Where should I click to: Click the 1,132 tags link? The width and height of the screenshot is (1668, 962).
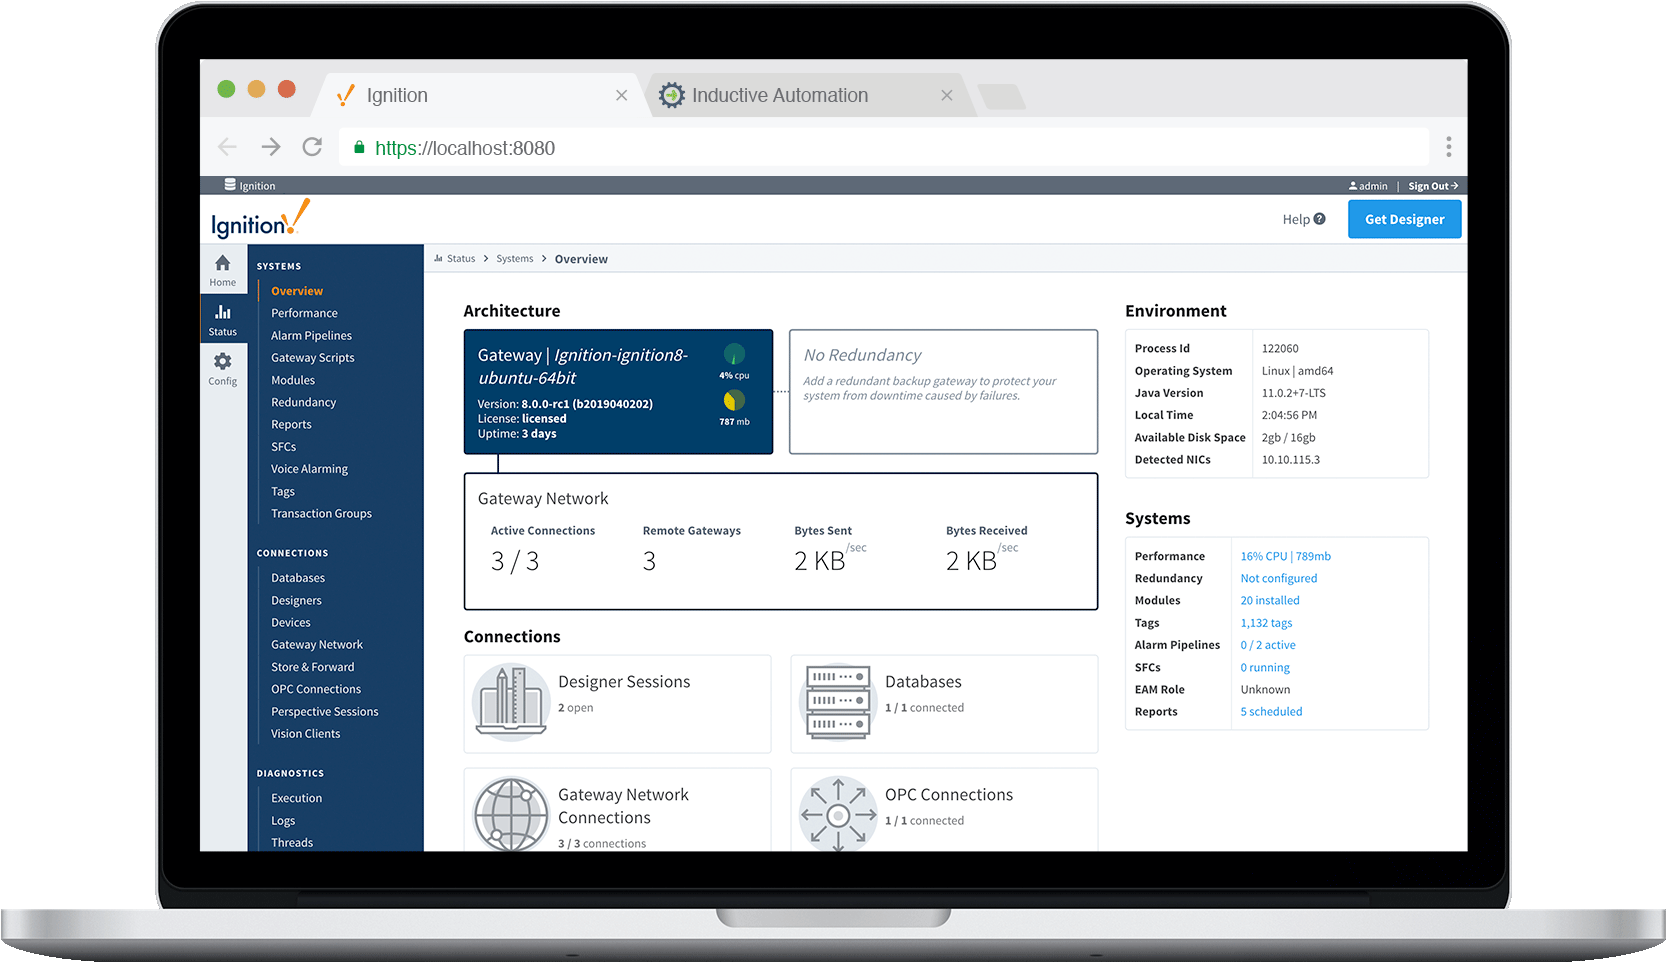pos(1266,623)
